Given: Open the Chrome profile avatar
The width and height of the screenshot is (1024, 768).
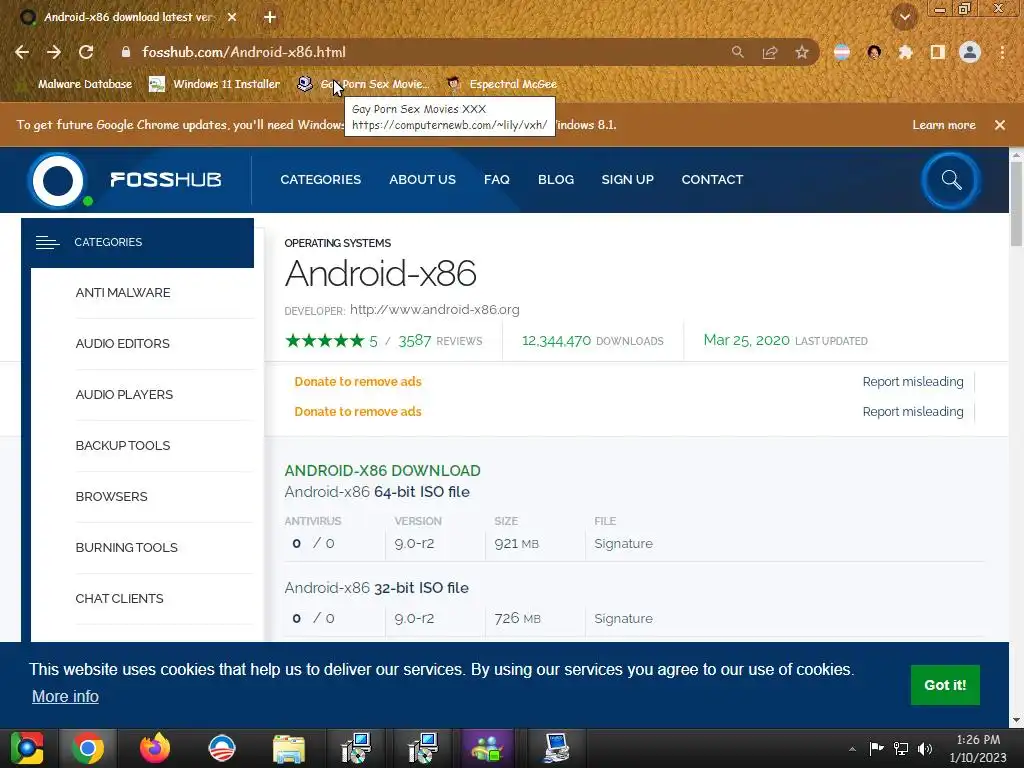Looking at the screenshot, I should pyautogui.click(x=970, y=52).
